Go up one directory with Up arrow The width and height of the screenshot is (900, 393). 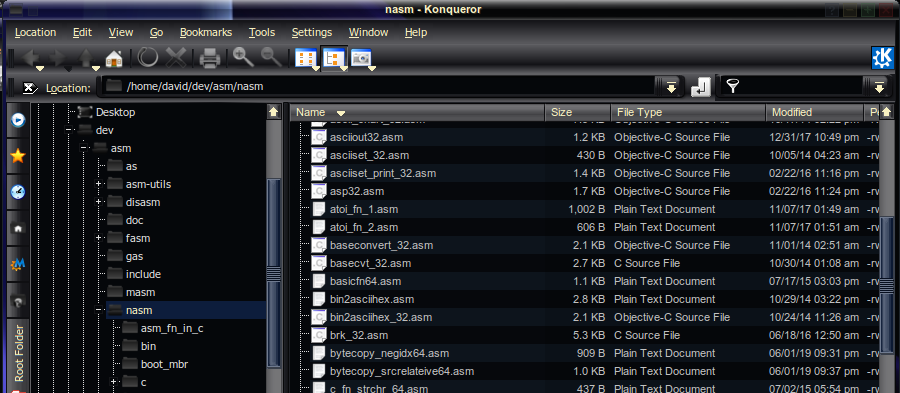point(86,57)
